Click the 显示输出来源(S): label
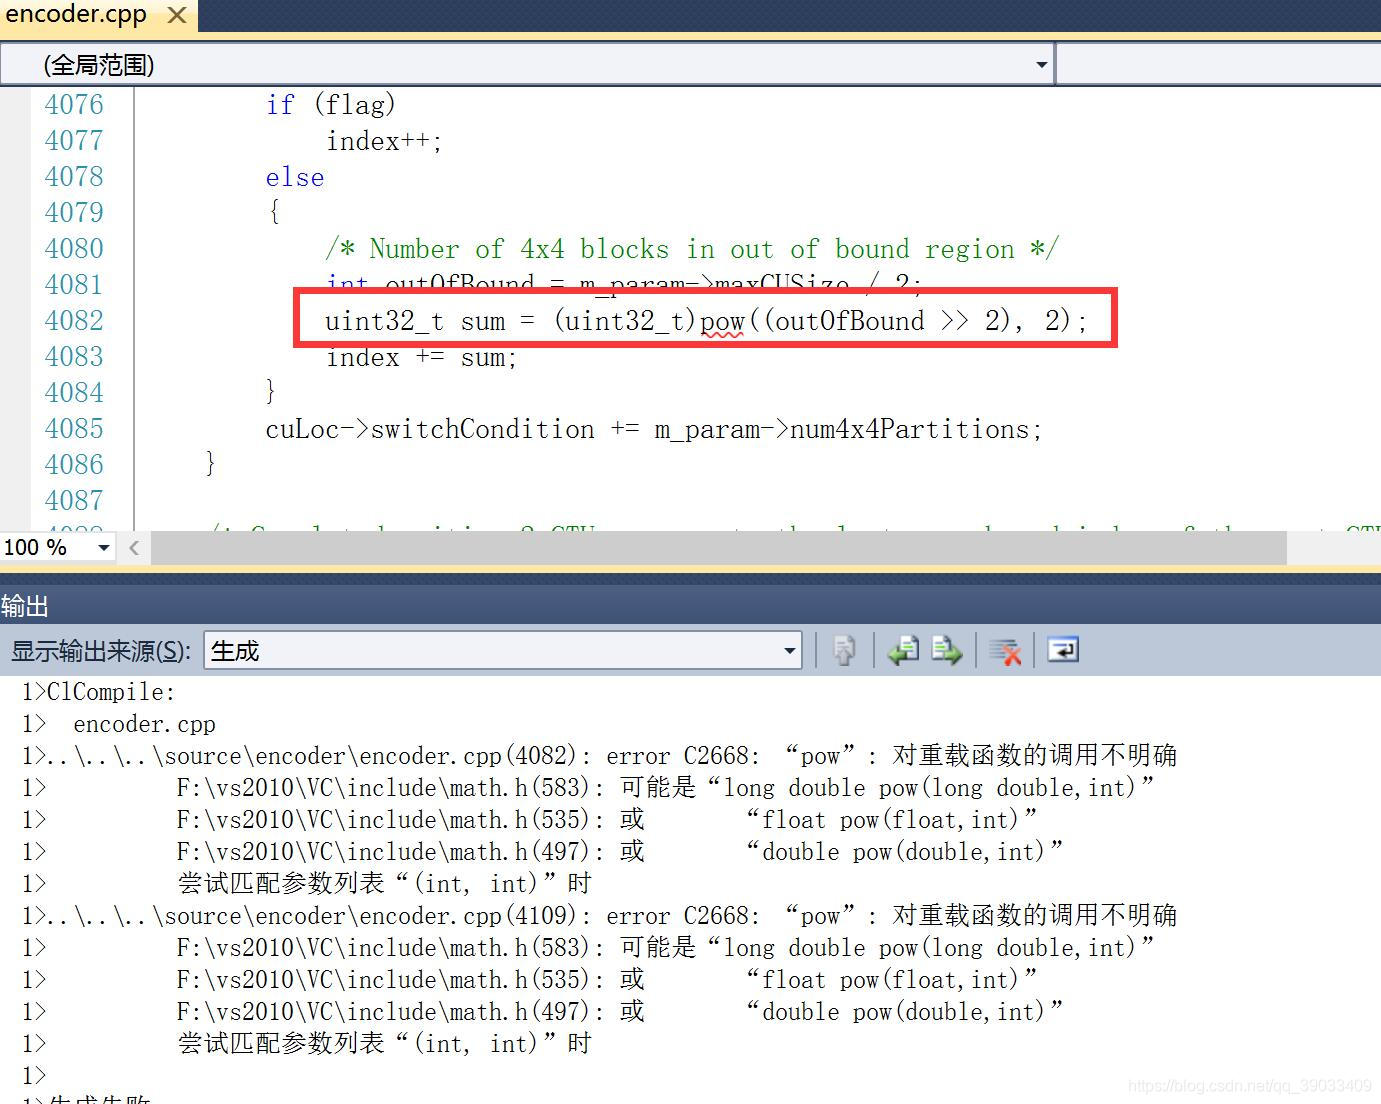 tap(100, 651)
